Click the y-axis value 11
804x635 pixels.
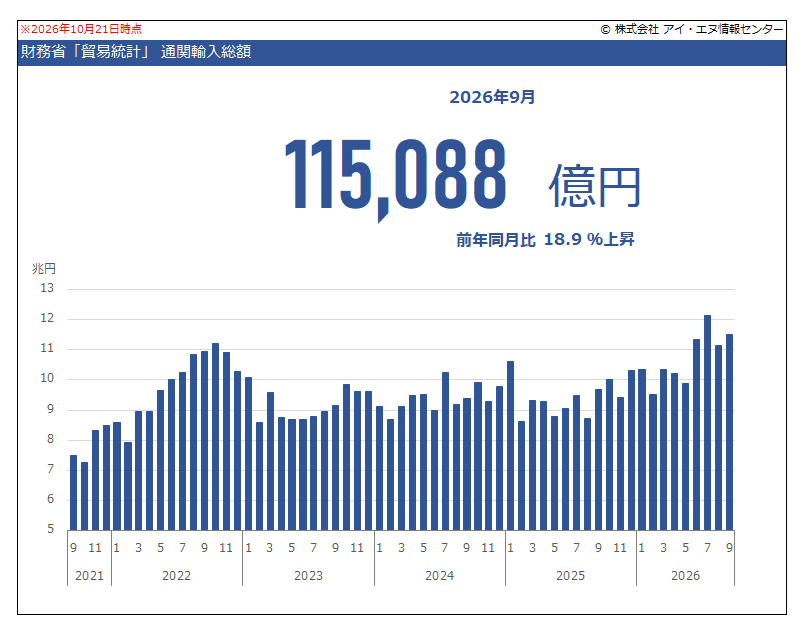[47, 348]
